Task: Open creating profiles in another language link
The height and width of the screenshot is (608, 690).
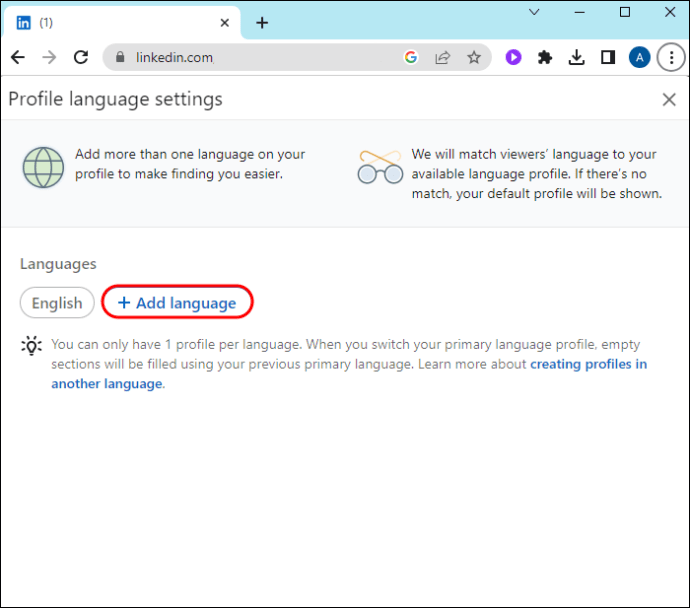Action: (349, 374)
